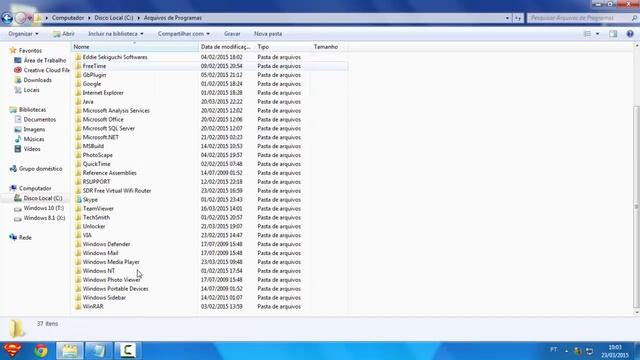Click the Gravar button
Viewport: 640px width, 360px height.
(x=232, y=34)
